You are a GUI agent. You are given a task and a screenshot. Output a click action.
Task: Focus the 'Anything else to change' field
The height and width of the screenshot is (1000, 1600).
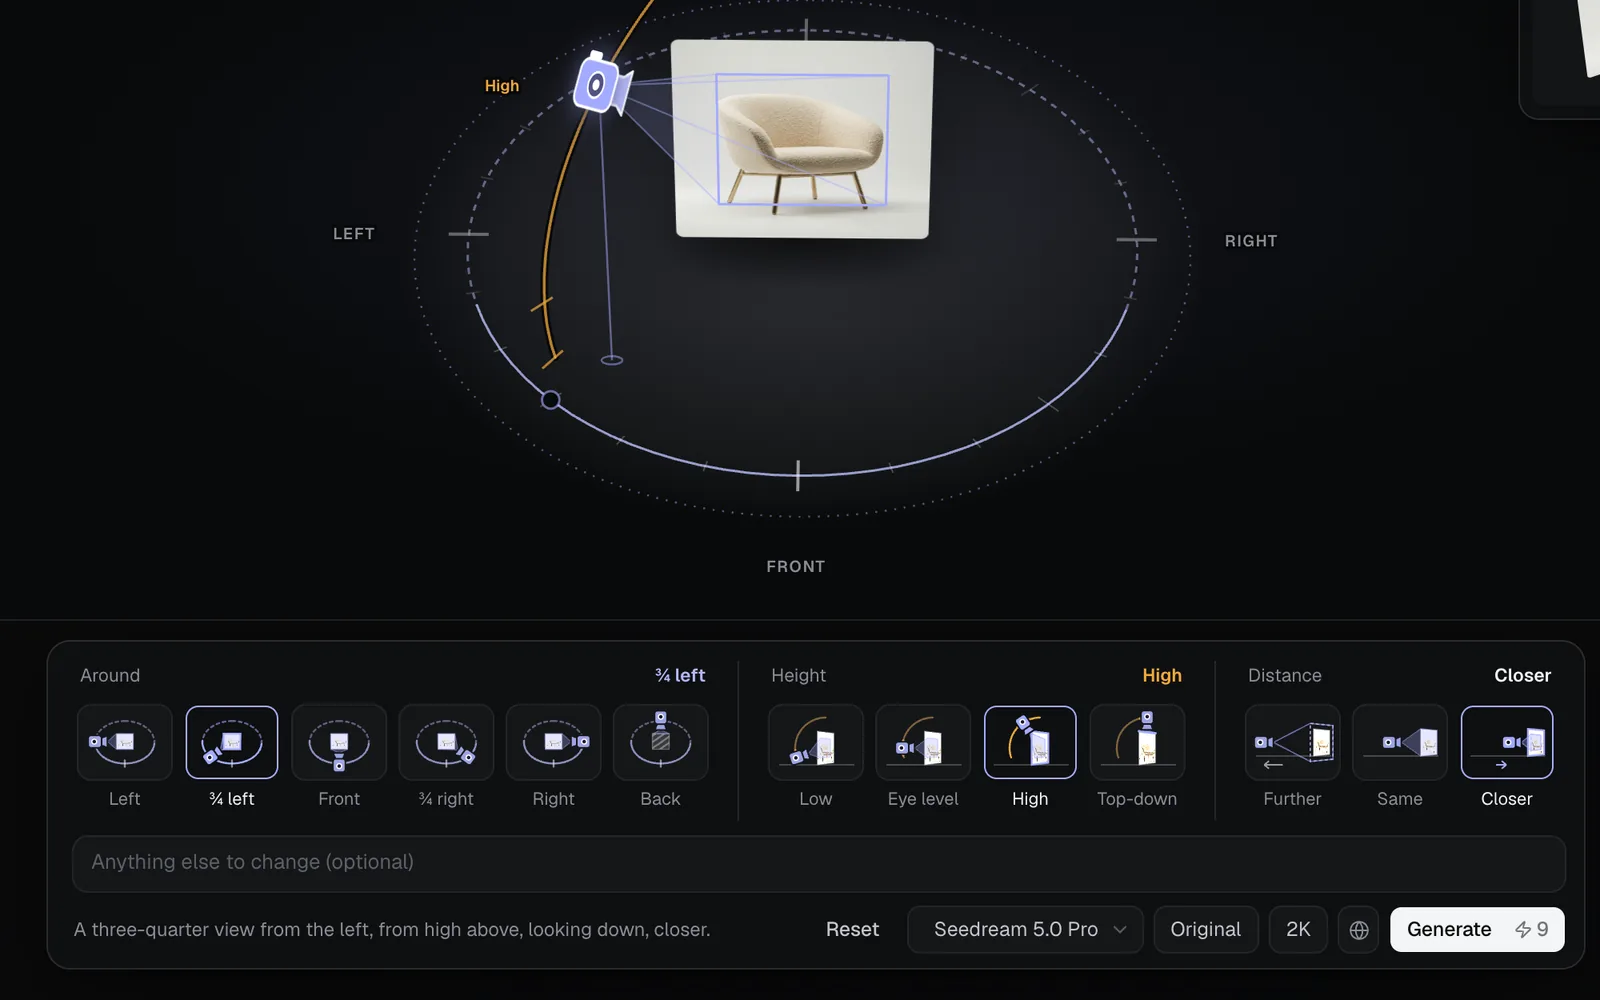click(818, 863)
